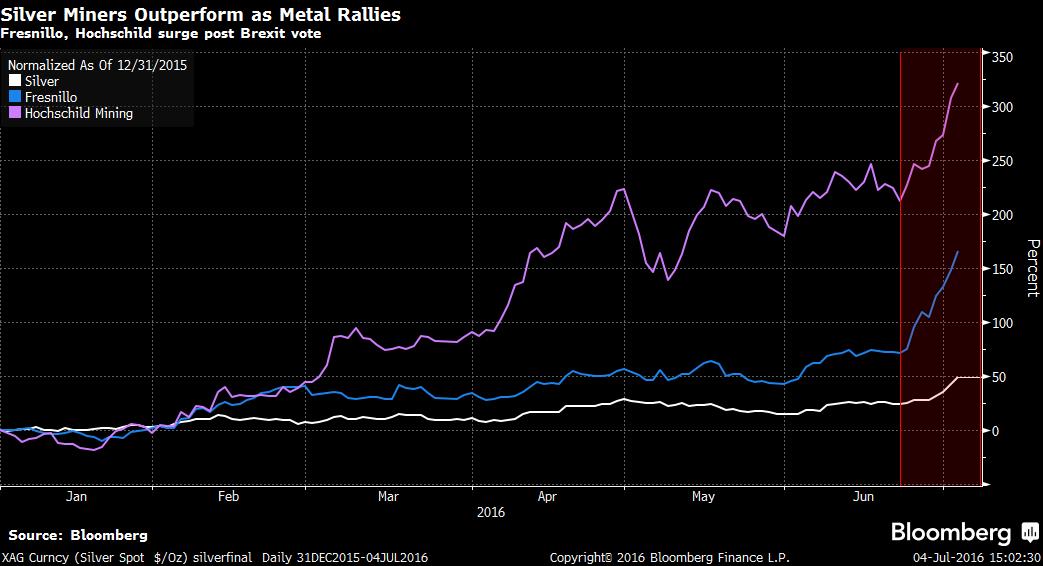Click the purple Hochschild Mining legend swatch

(x=13, y=113)
